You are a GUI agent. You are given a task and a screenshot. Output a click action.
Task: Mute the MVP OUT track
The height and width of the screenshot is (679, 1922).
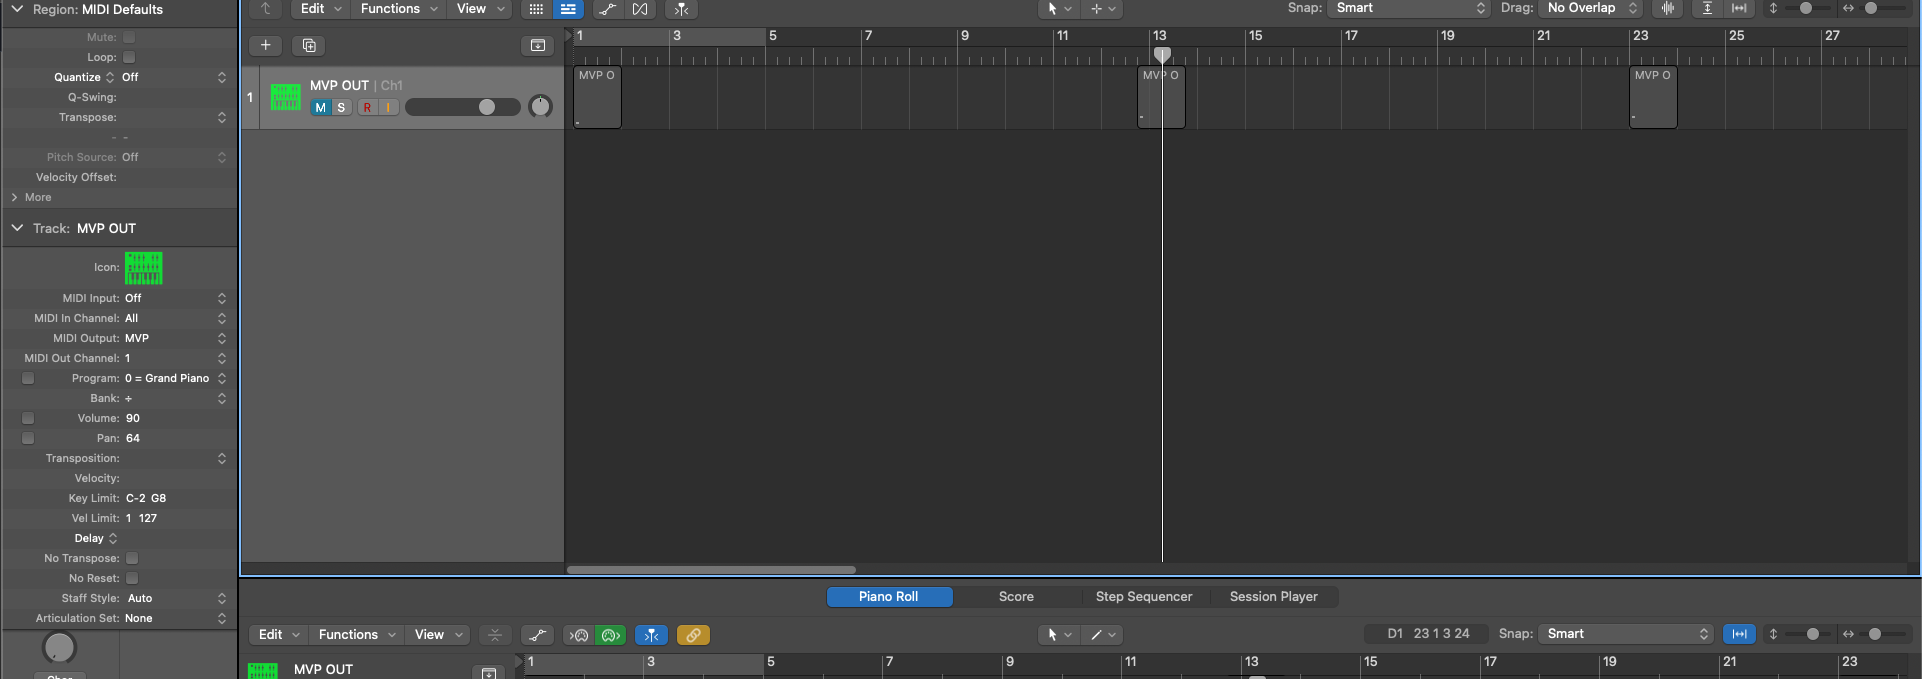pos(320,107)
